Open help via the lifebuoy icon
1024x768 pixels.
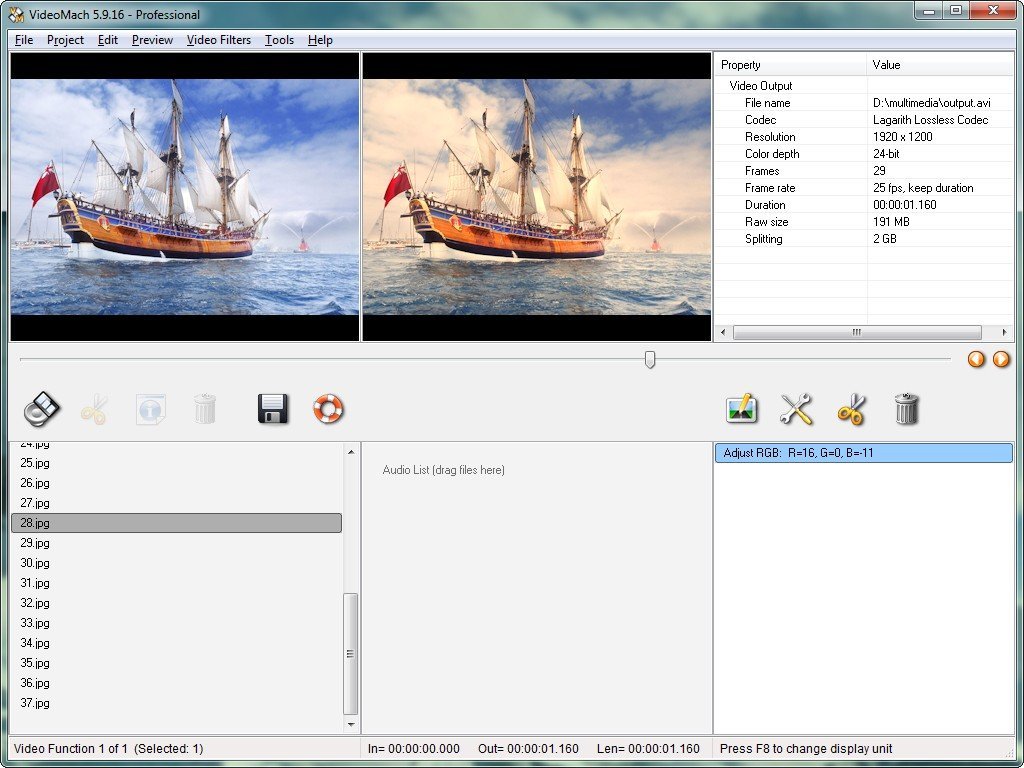click(328, 408)
